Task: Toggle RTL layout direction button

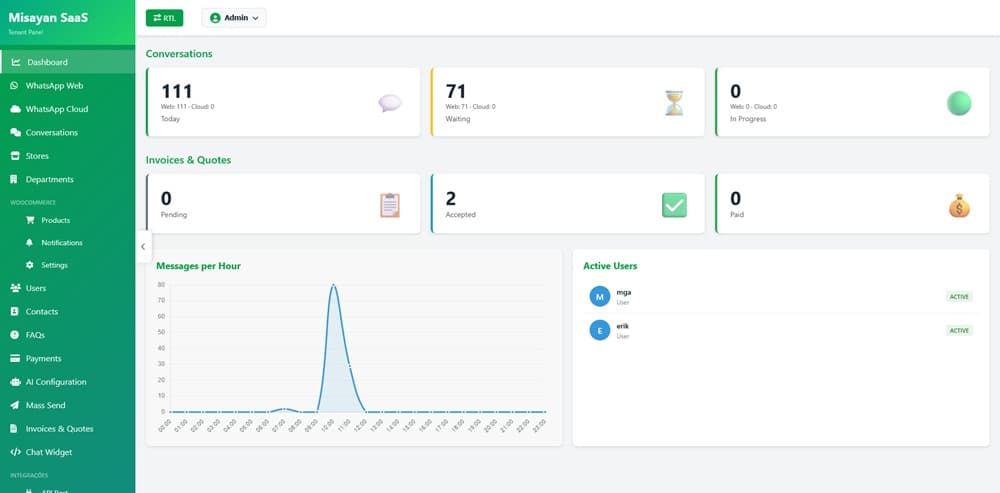Action: point(164,17)
